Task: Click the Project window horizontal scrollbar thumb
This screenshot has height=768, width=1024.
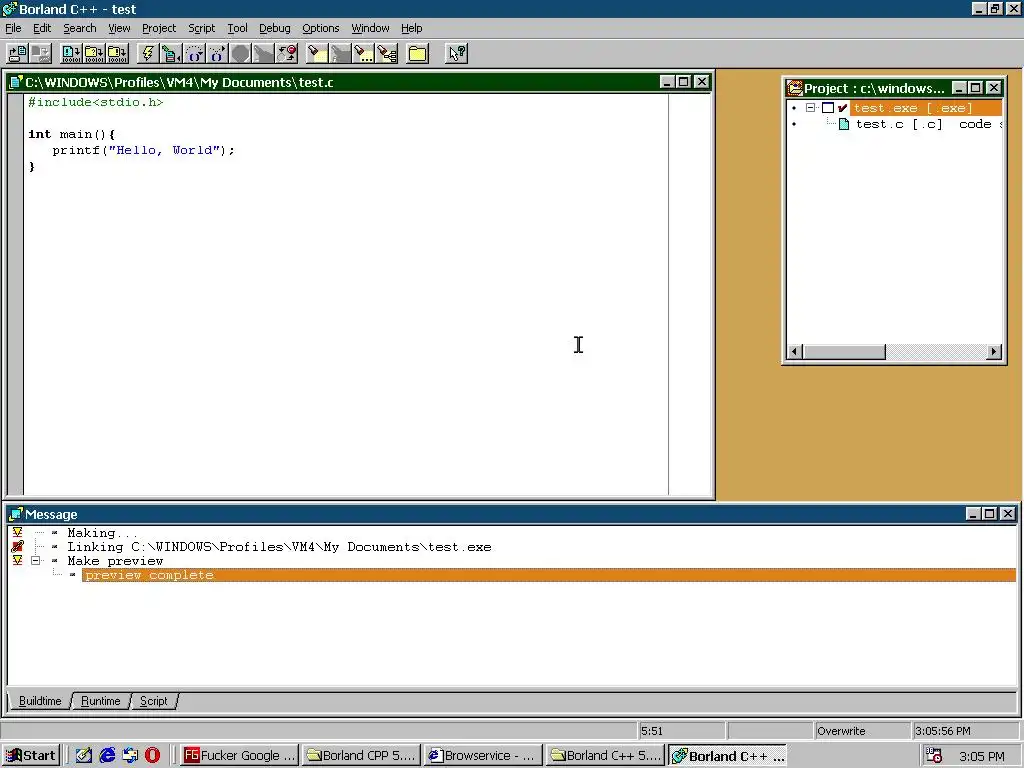Action: click(844, 351)
